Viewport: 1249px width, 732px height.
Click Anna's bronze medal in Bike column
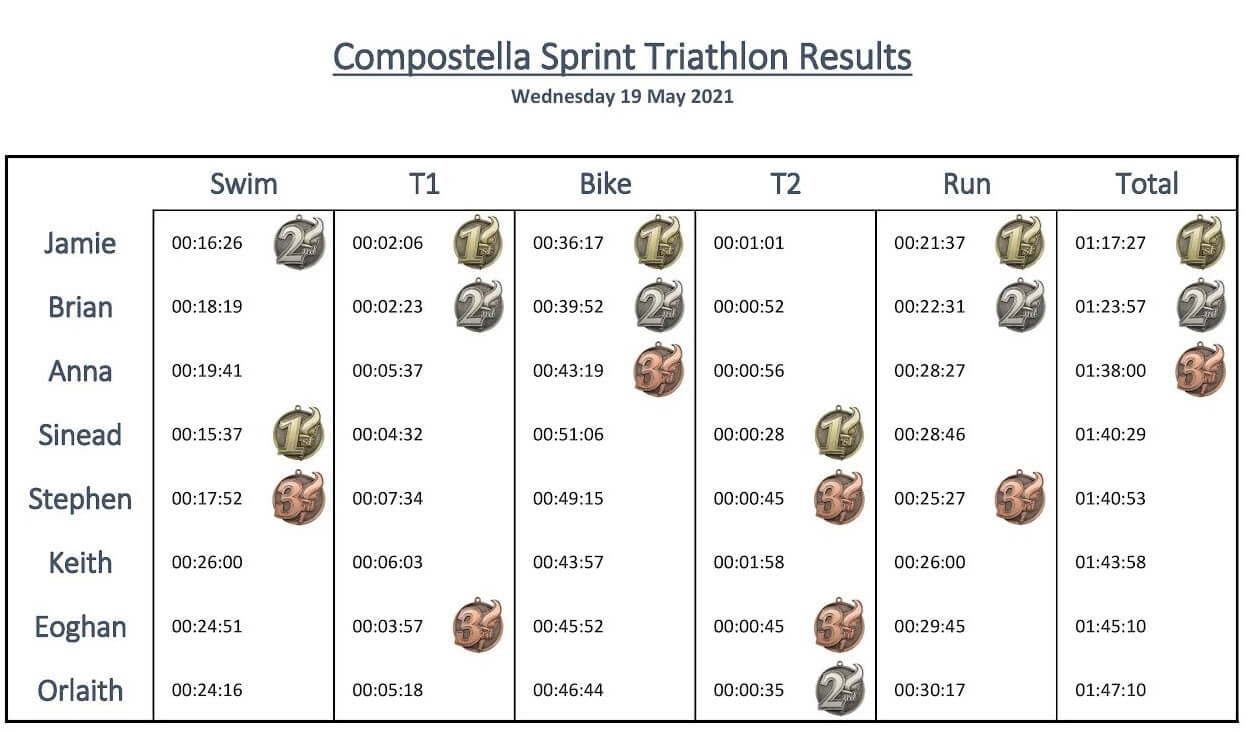(x=660, y=370)
